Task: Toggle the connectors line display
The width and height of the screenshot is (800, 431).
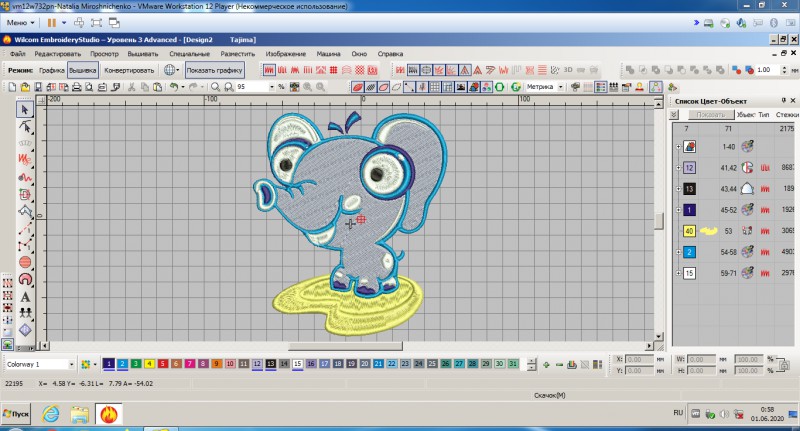Action: (x=409, y=87)
